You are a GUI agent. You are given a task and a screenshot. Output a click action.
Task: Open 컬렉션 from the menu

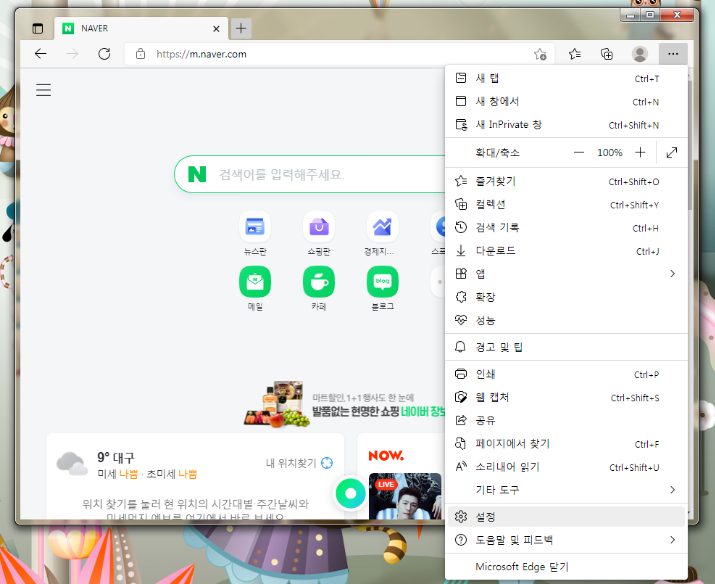pos(566,205)
